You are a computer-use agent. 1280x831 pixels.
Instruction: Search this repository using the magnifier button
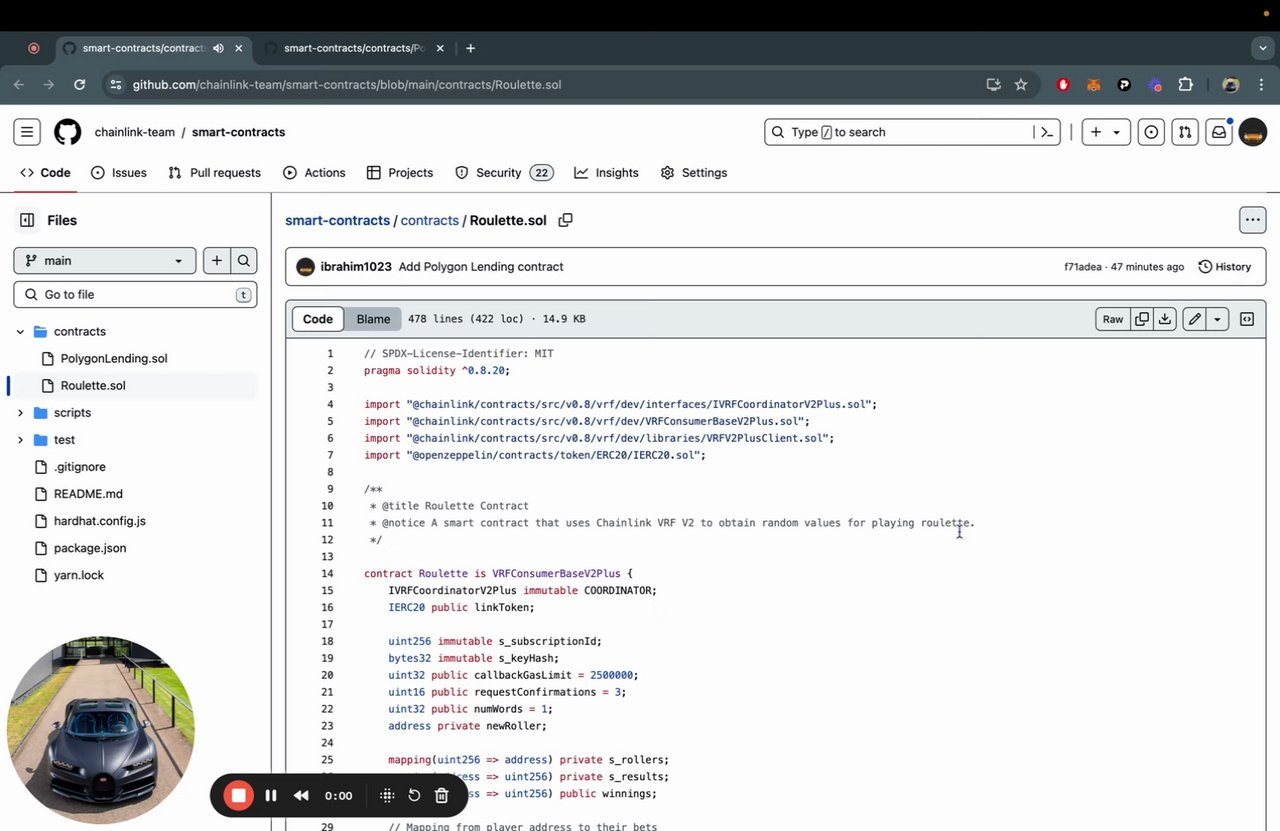pos(244,261)
